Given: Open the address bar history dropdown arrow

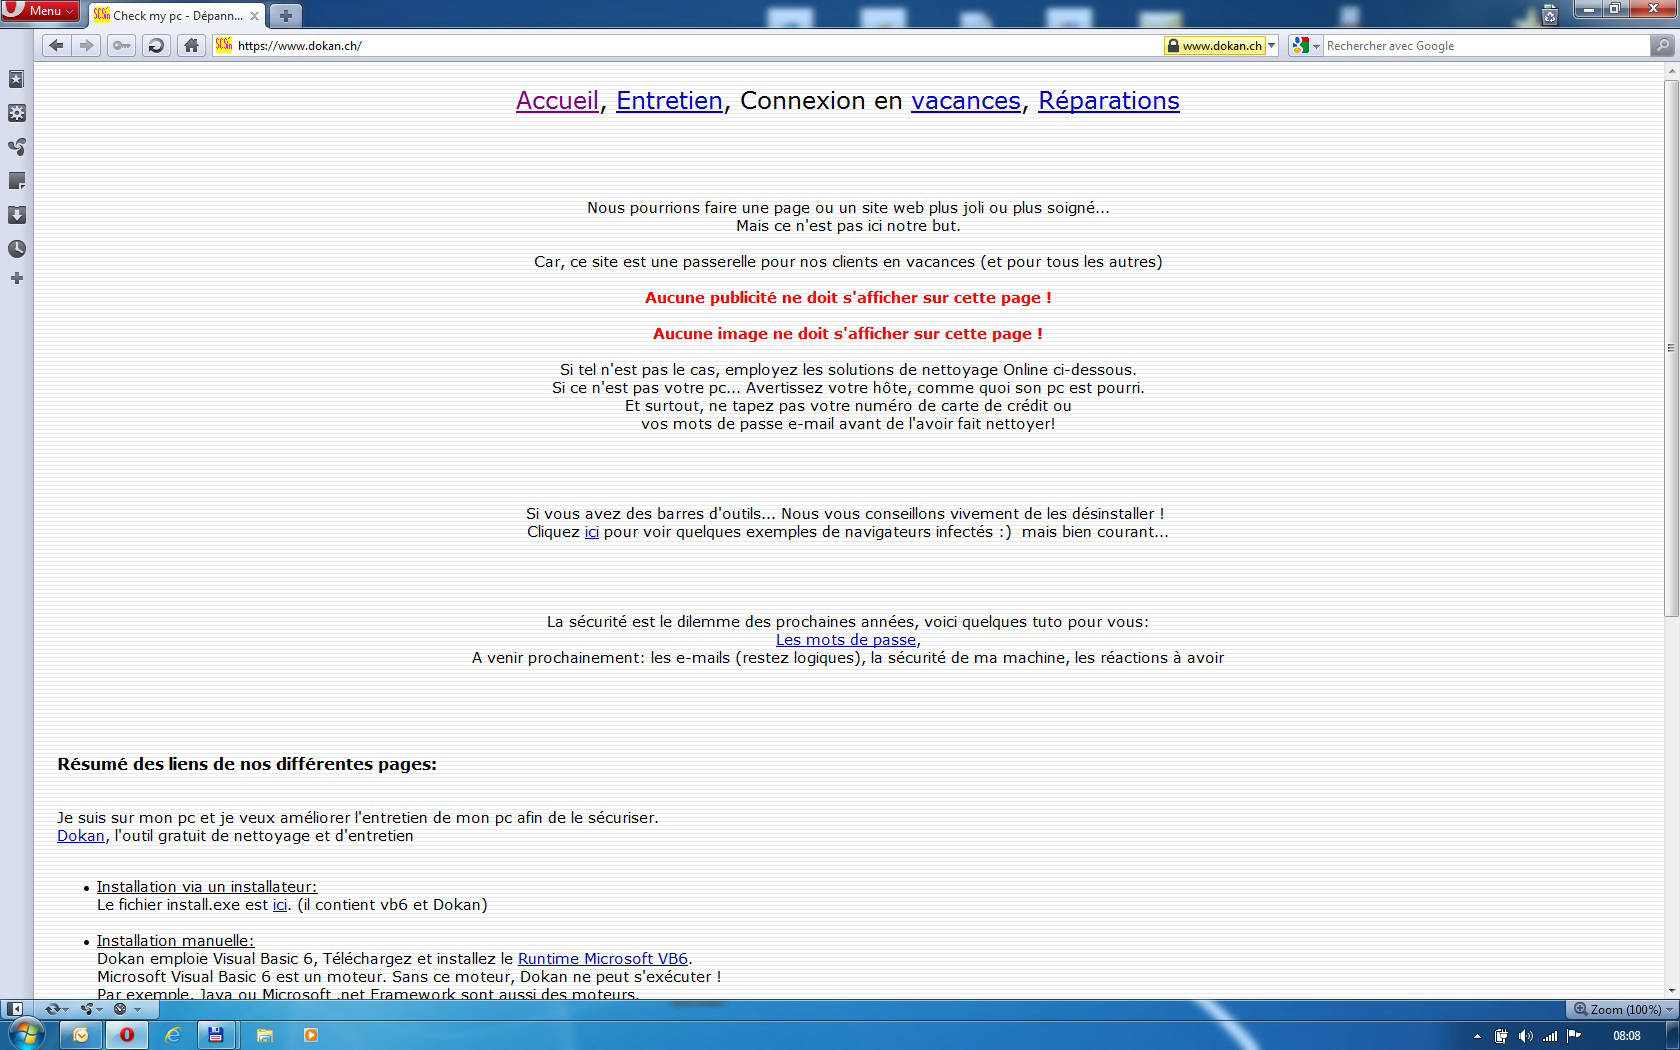Looking at the screenshot, I should [x=1272, y=45].
